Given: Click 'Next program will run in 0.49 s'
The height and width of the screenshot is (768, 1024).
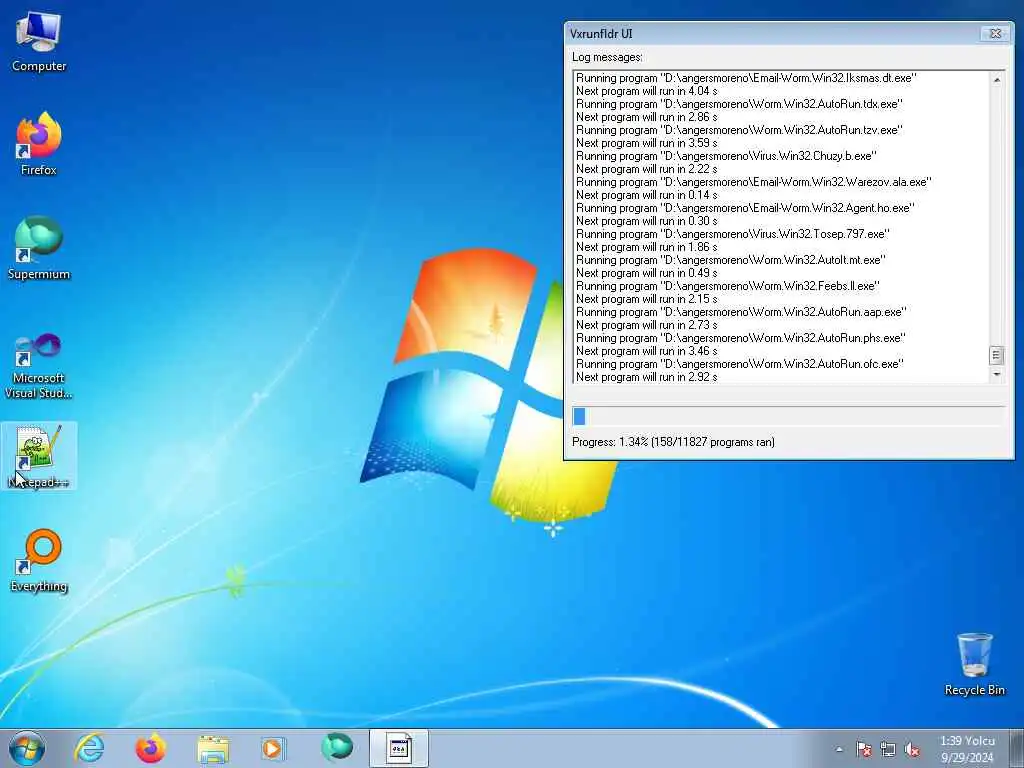Looking at the screenshot, I should pos(647,273).
